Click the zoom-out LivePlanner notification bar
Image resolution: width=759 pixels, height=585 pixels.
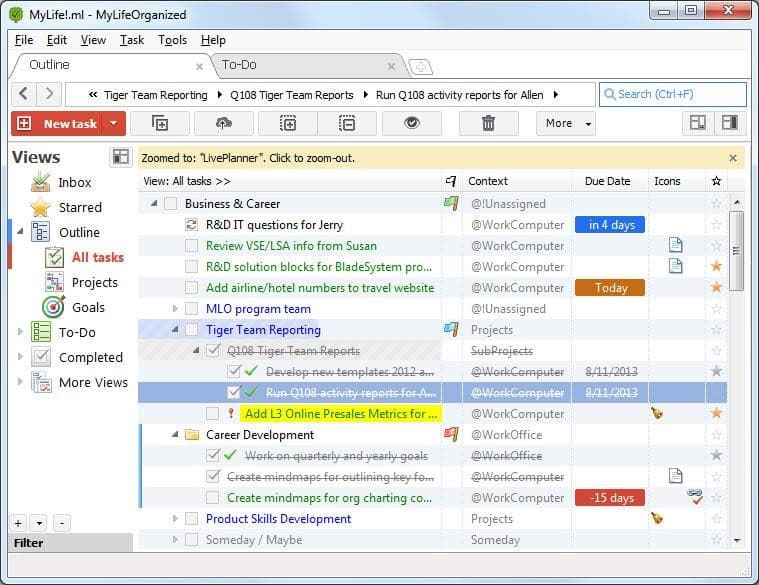[x=430, y=158]
